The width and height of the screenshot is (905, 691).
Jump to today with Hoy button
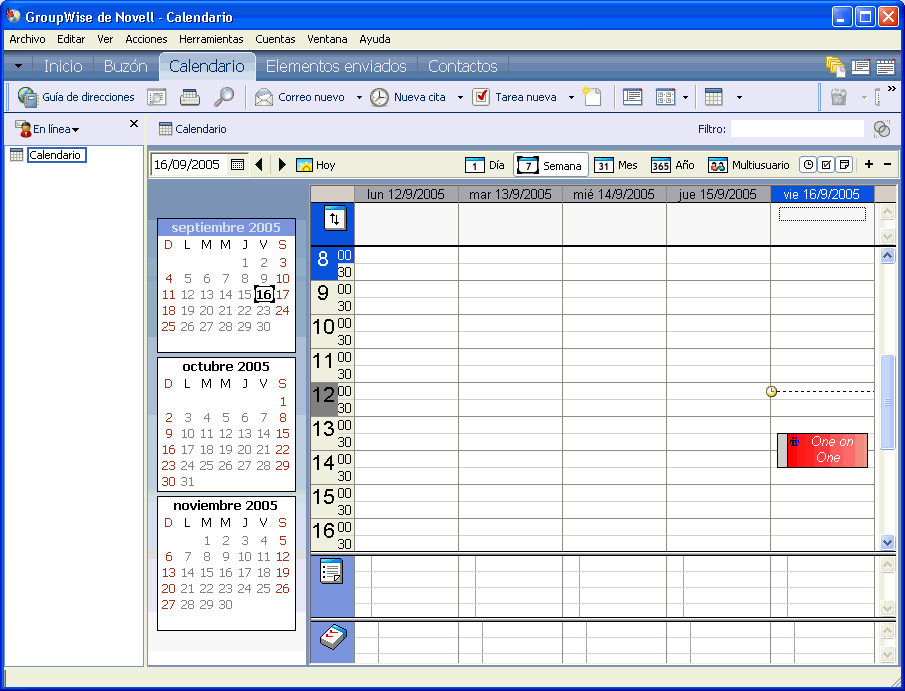click(x=316, y=165)
